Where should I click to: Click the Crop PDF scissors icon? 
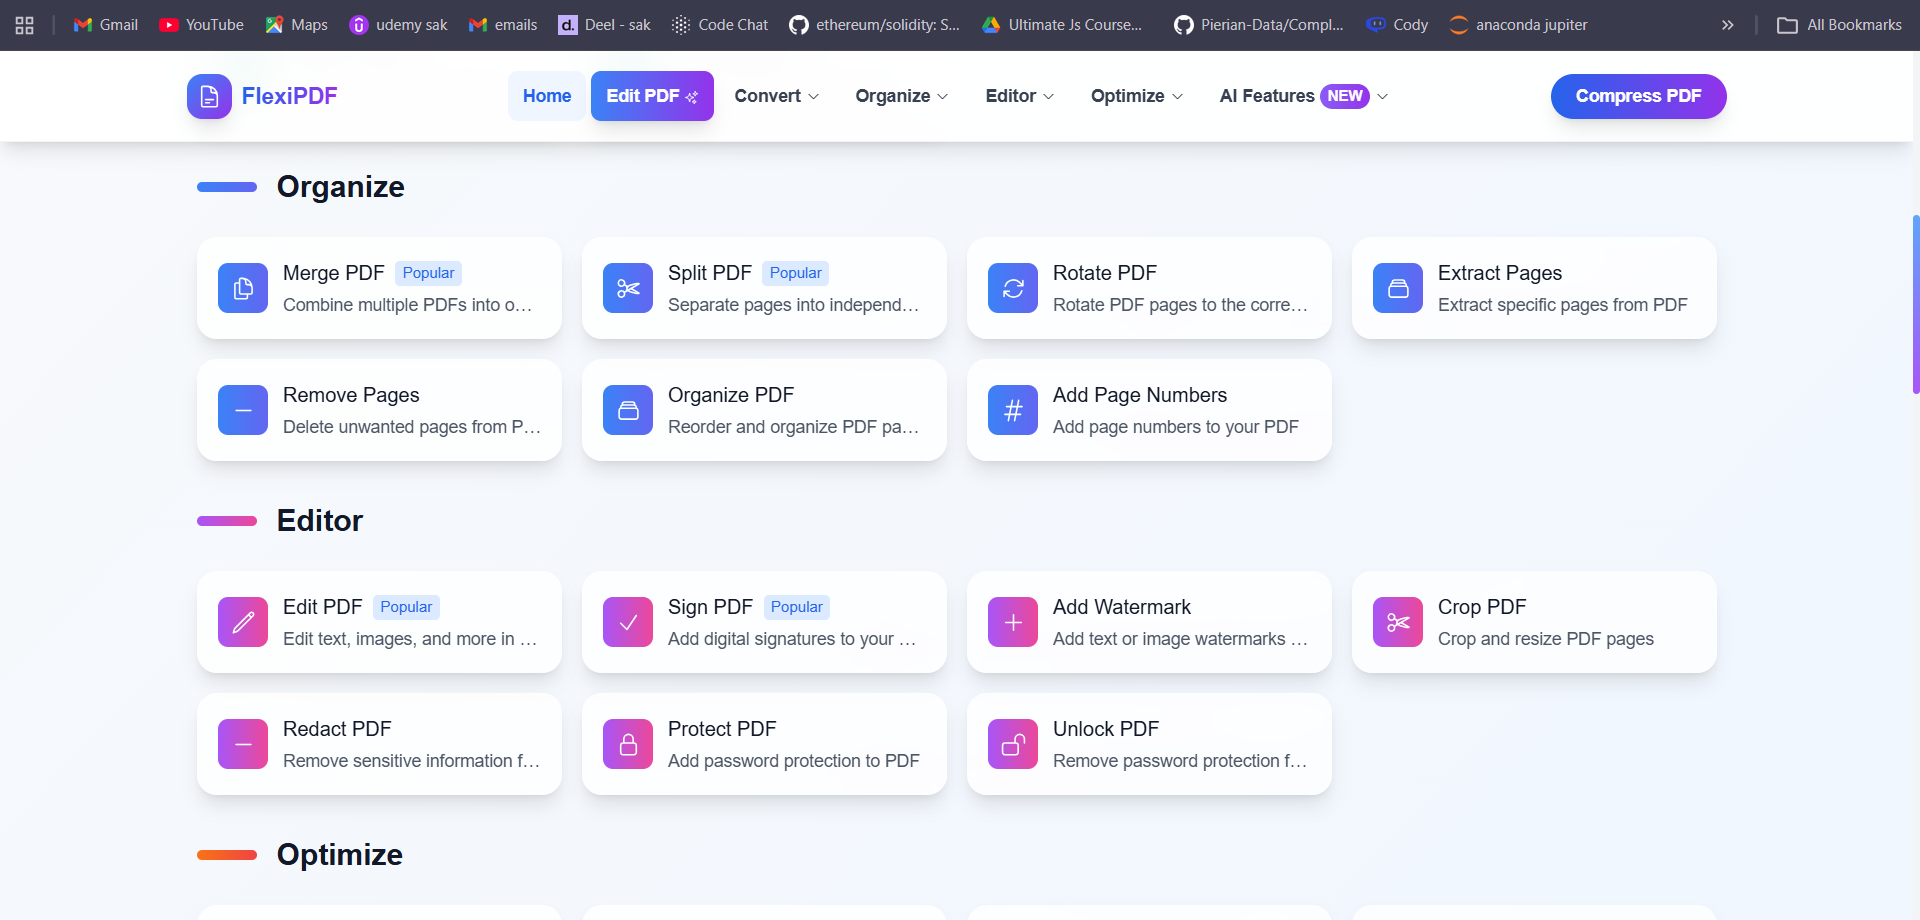(1398, 622)
